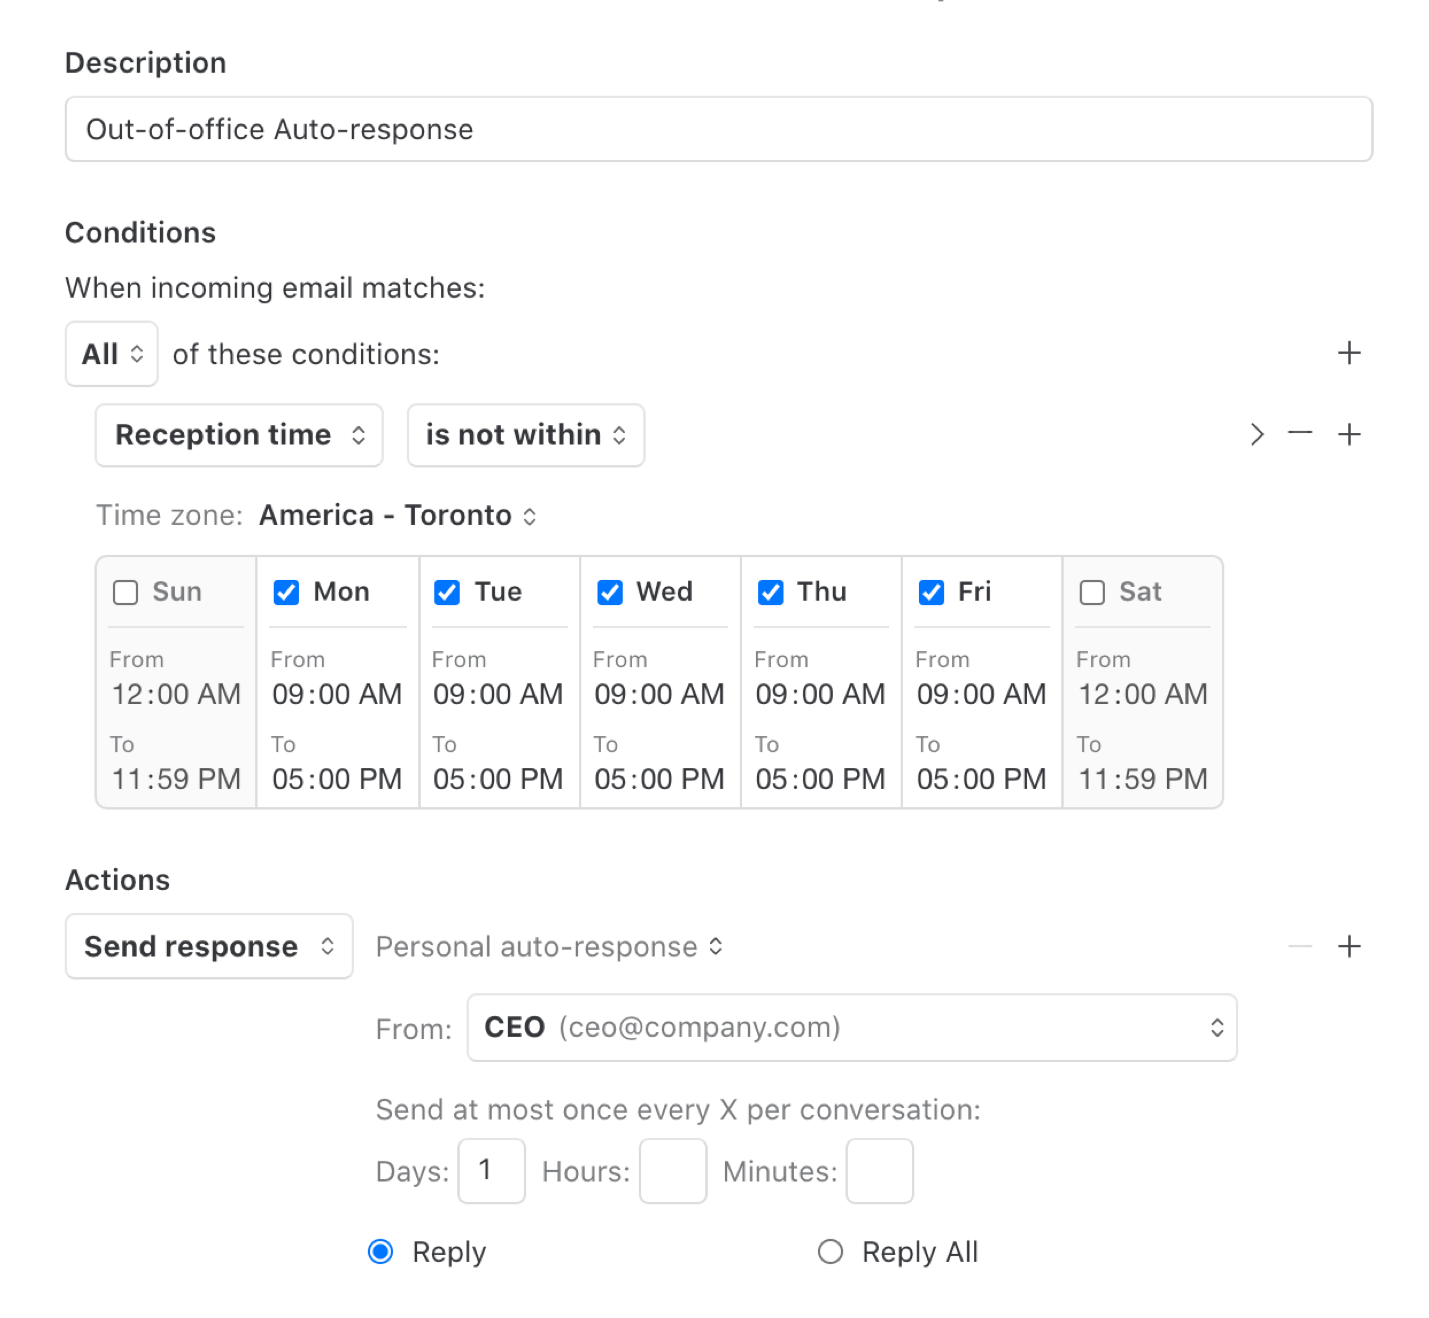The height and width of the screenshot is (1318, 1429).
Task: Enable the Sat checkbox
Action: tap(1092, 592)
